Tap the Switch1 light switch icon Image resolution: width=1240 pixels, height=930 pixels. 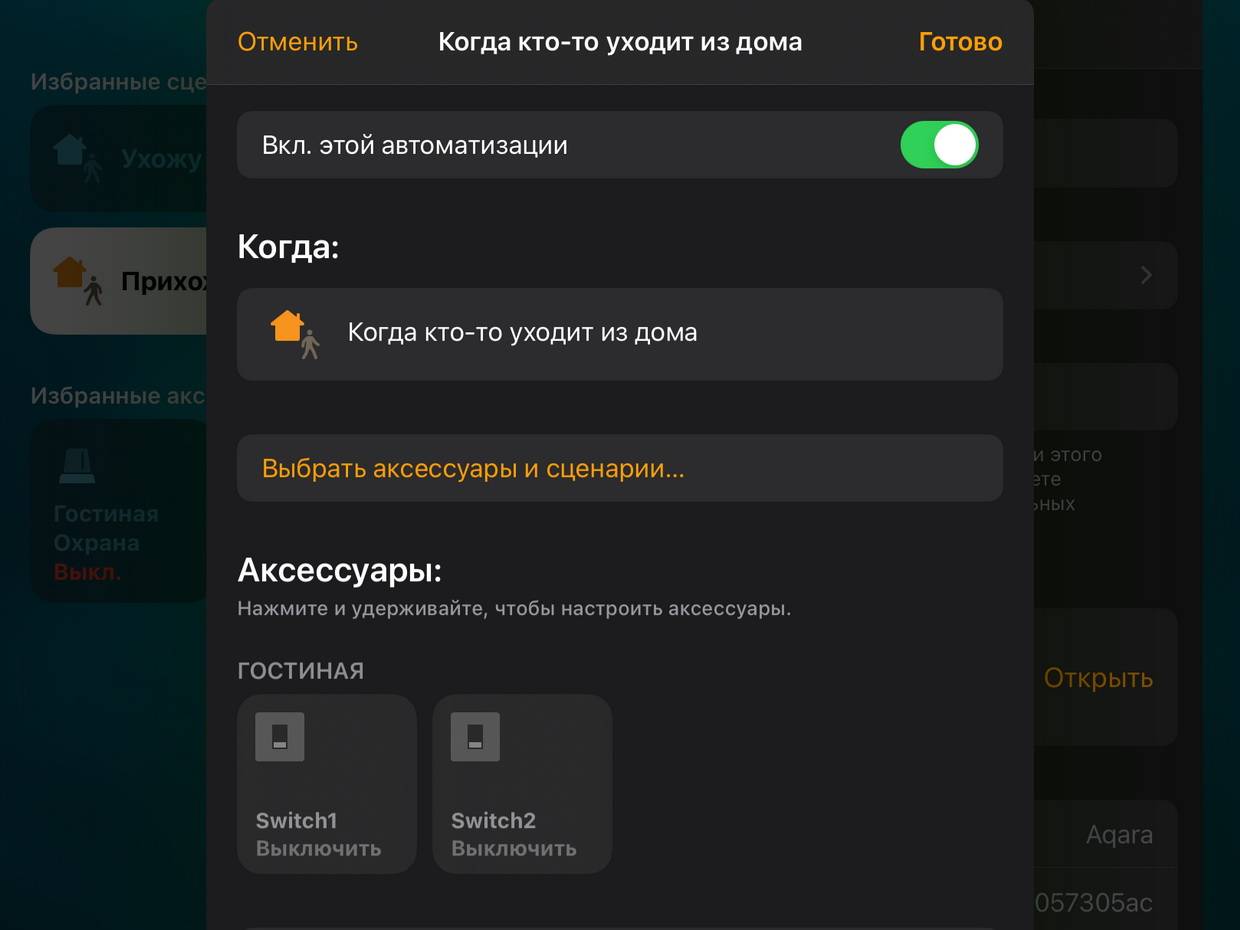tap(280, 737)
